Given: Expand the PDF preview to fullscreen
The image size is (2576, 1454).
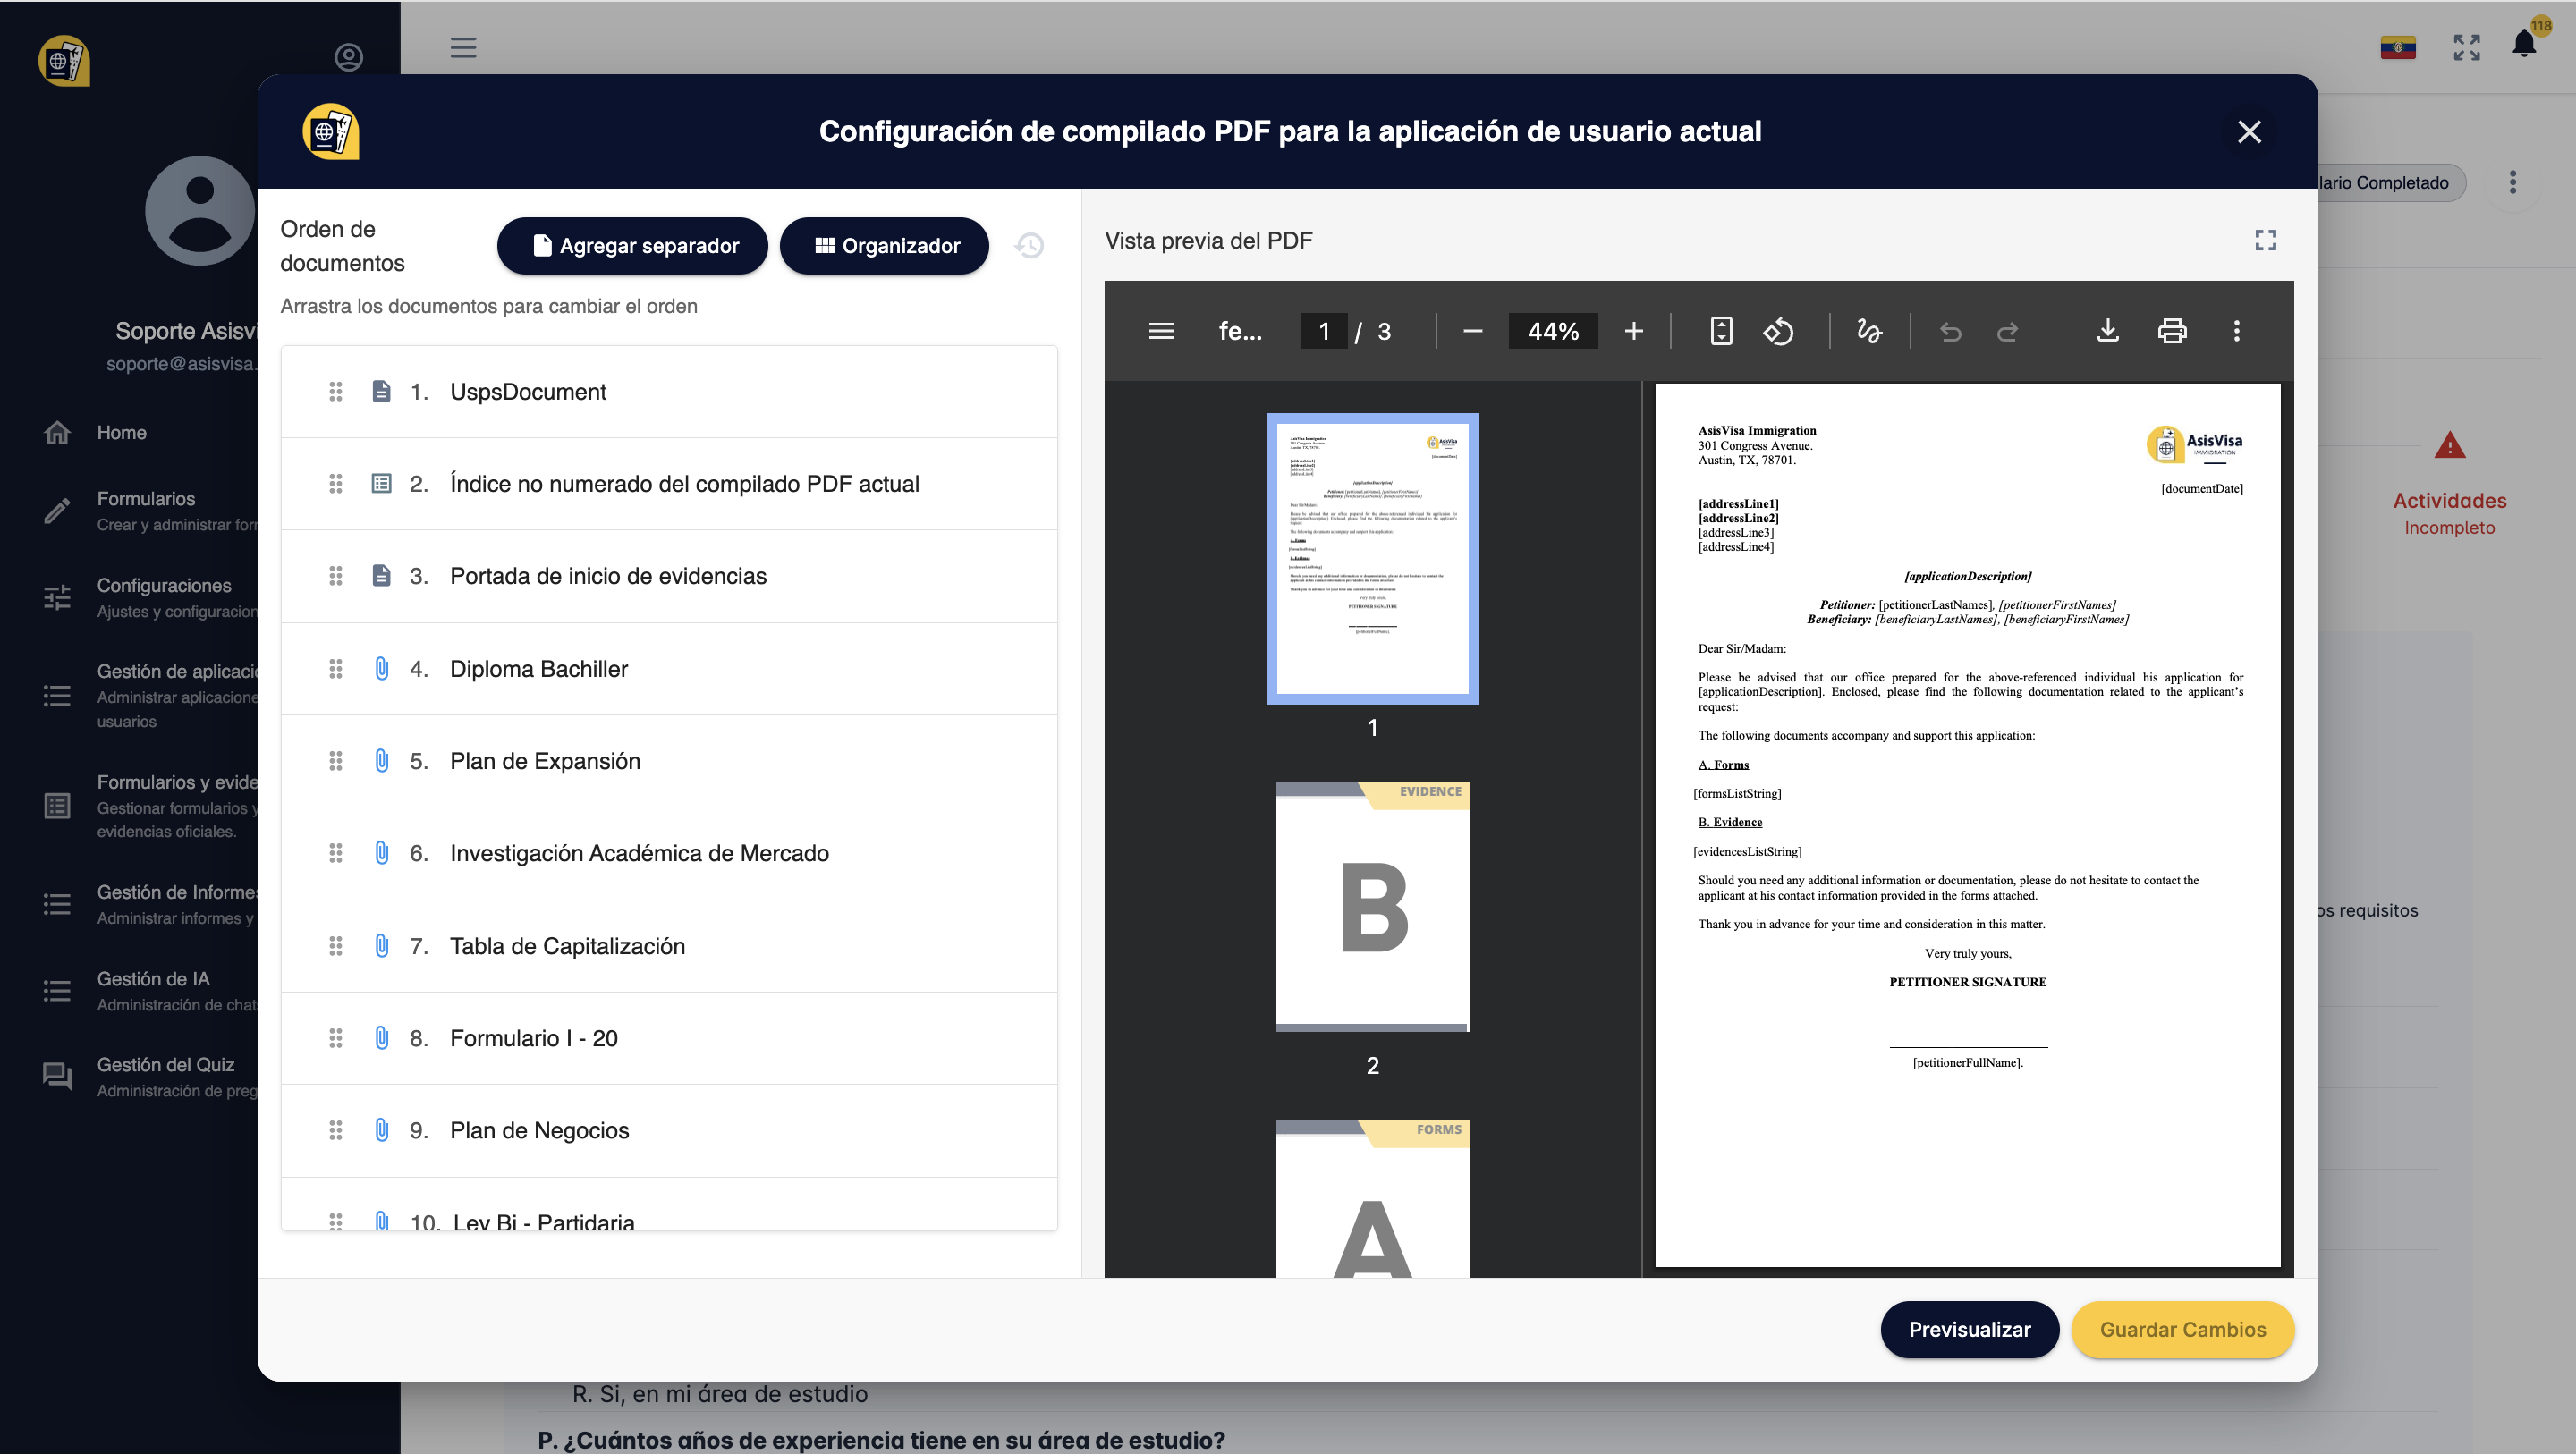Looking at the screenshot, I should 2266,240.
